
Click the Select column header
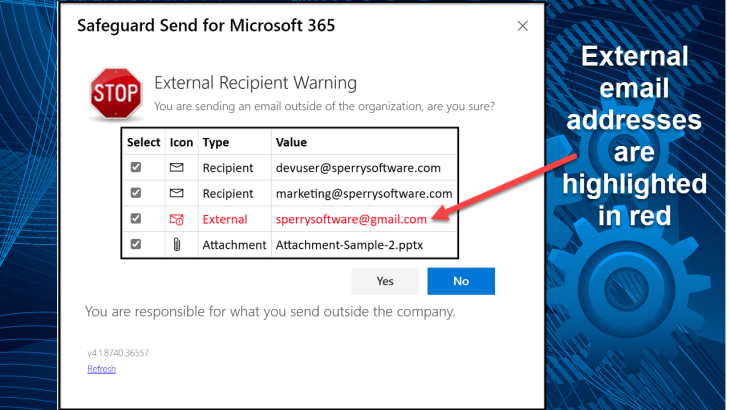[x=143, y=143]
